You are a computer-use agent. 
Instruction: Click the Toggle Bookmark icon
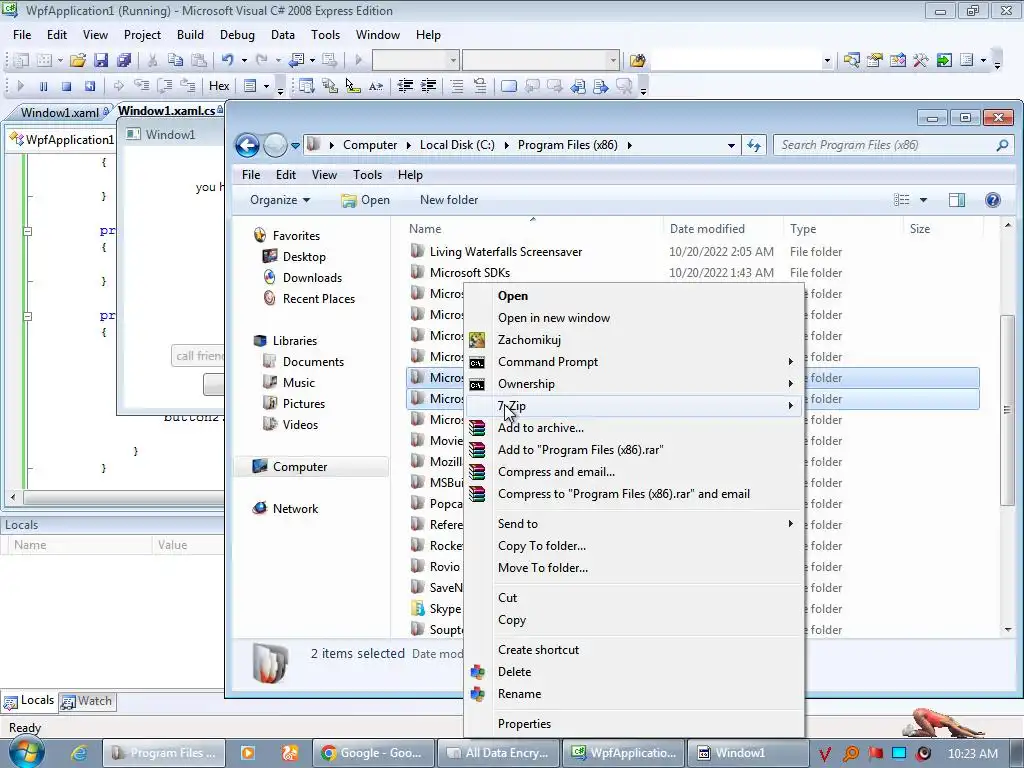(509, 86)
